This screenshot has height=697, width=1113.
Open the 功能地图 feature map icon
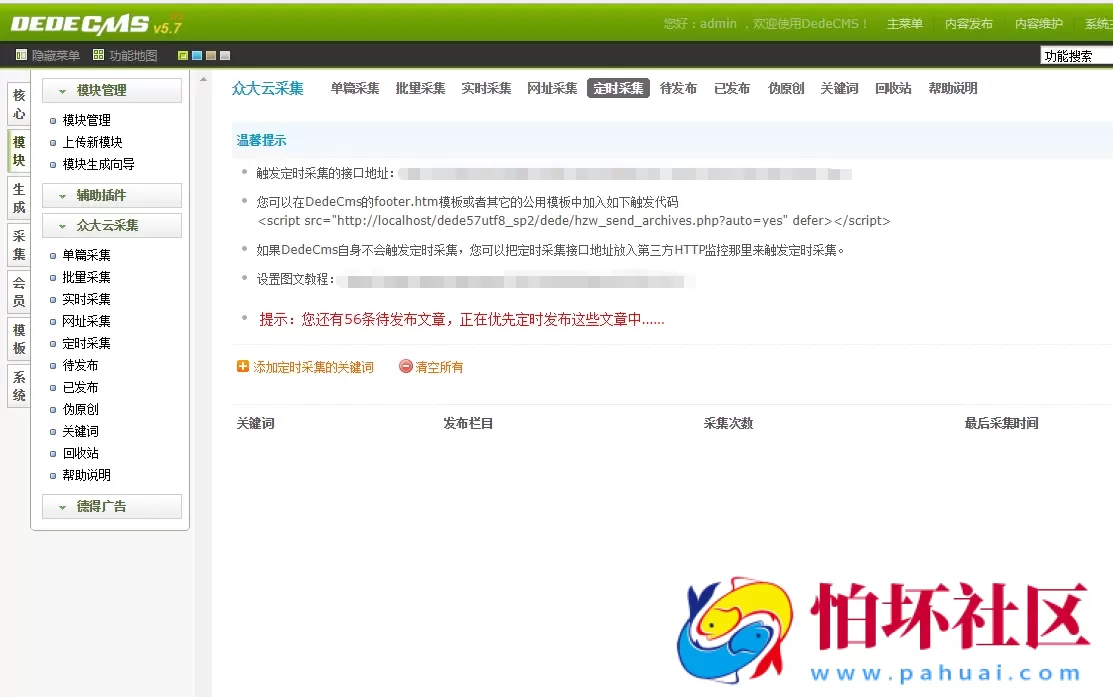pyautogui.click(x=98, y=55)
